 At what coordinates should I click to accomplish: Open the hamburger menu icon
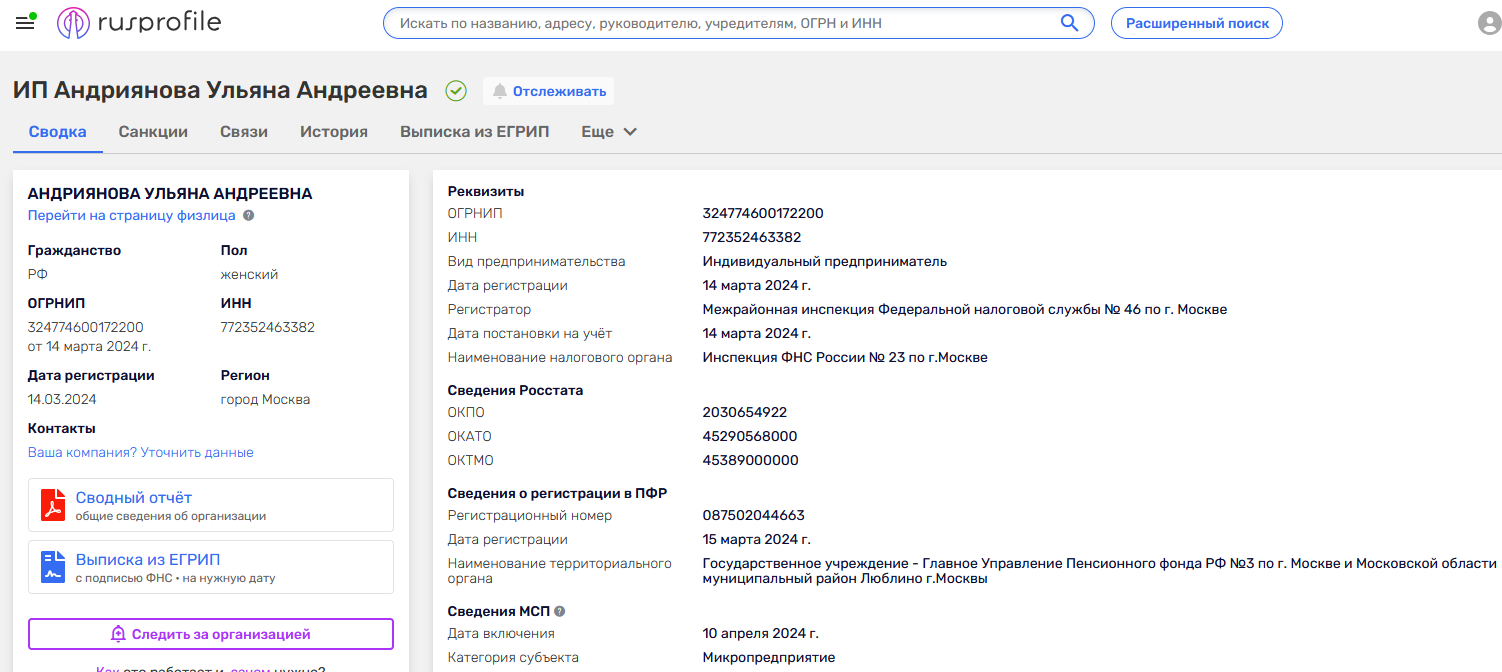pyautogui.click(x=25, y=23)
